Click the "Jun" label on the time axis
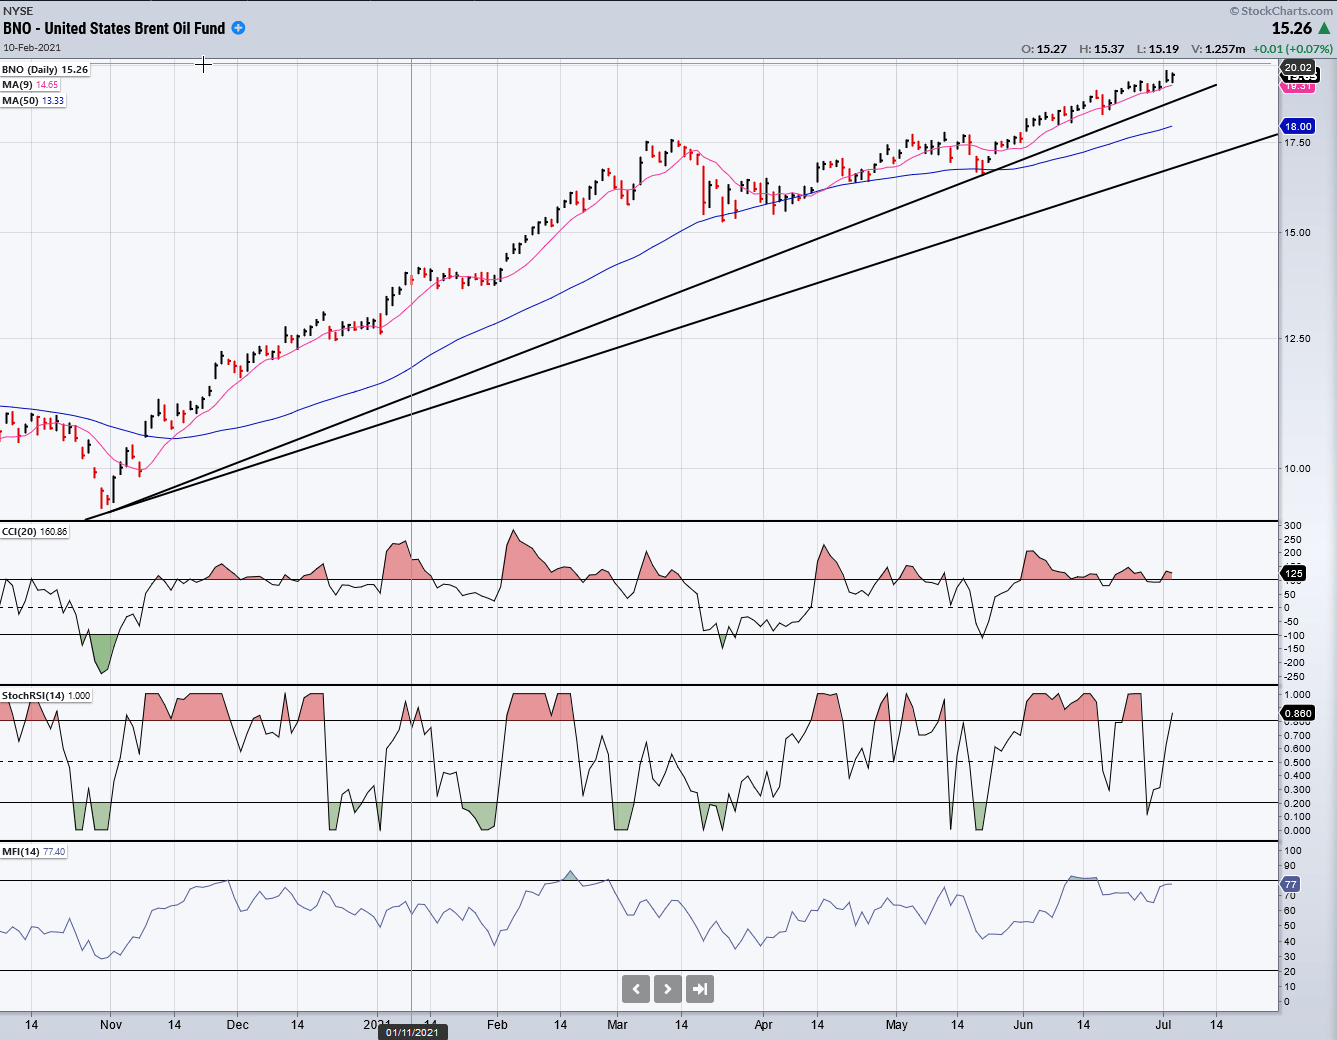The height and width of the screenshot is (1040, 1337). (x=1023, y=1024)
